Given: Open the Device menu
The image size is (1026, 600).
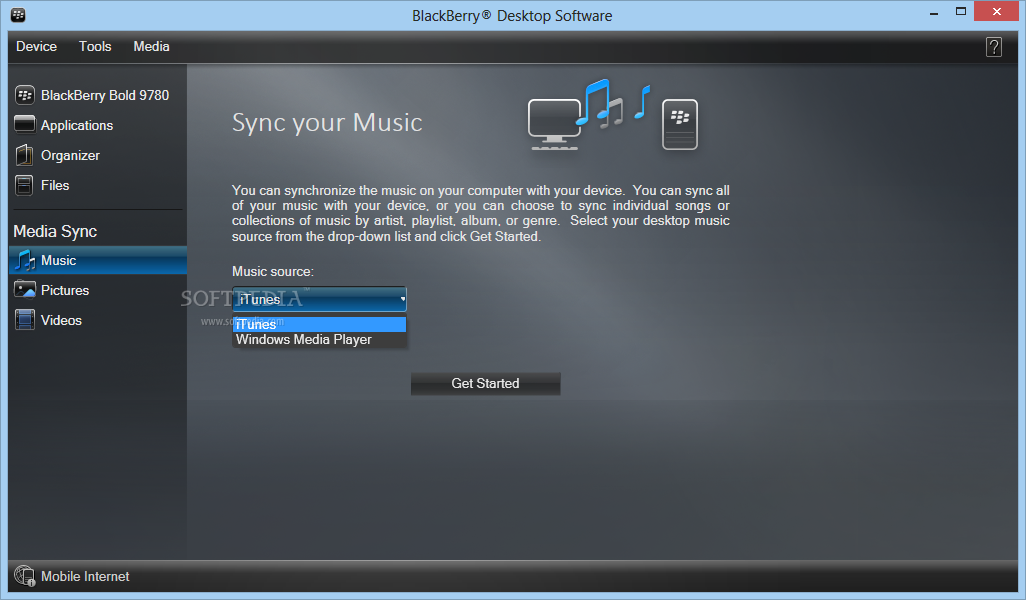Looking at the screenshot, I should coord(37,46).
